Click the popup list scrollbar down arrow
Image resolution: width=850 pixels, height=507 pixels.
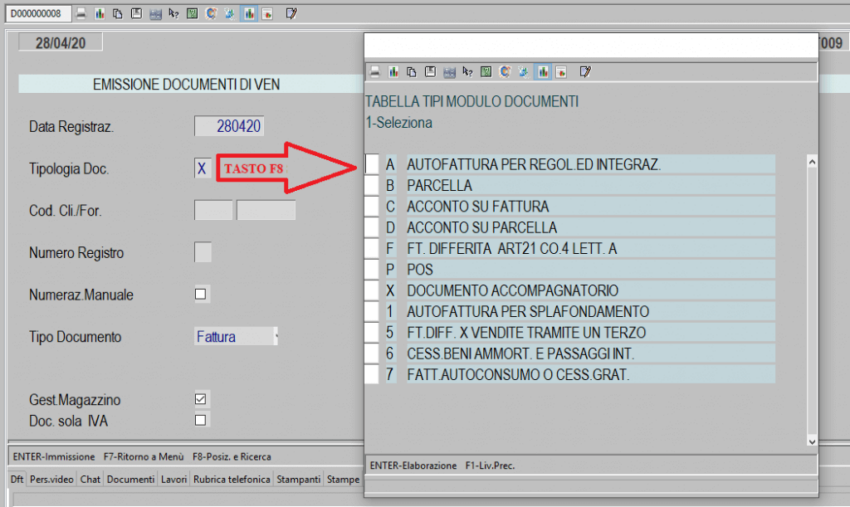pos(812,441)
